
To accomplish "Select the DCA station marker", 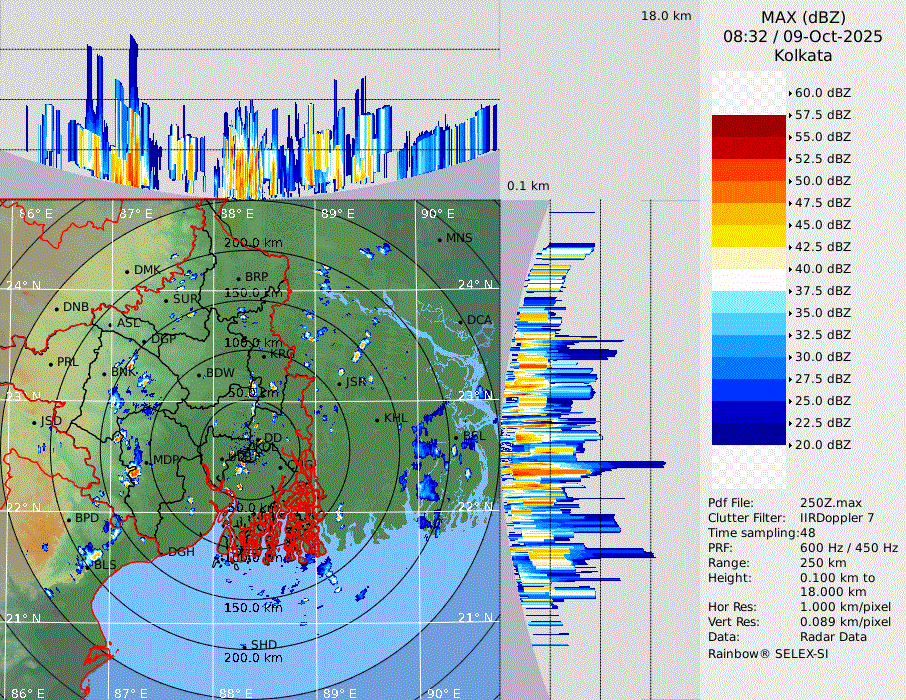I will [x=461, y=321].
